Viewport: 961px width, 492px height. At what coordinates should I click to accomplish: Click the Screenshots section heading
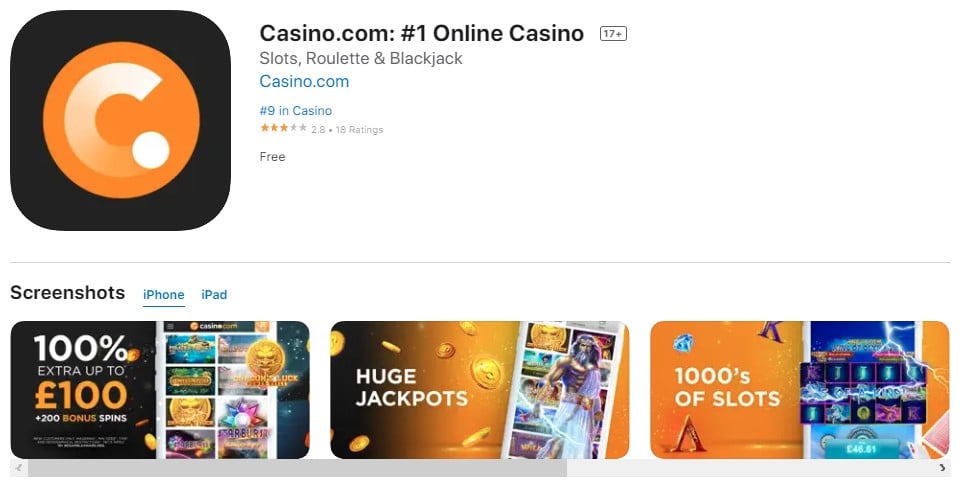tap(67, 293)
